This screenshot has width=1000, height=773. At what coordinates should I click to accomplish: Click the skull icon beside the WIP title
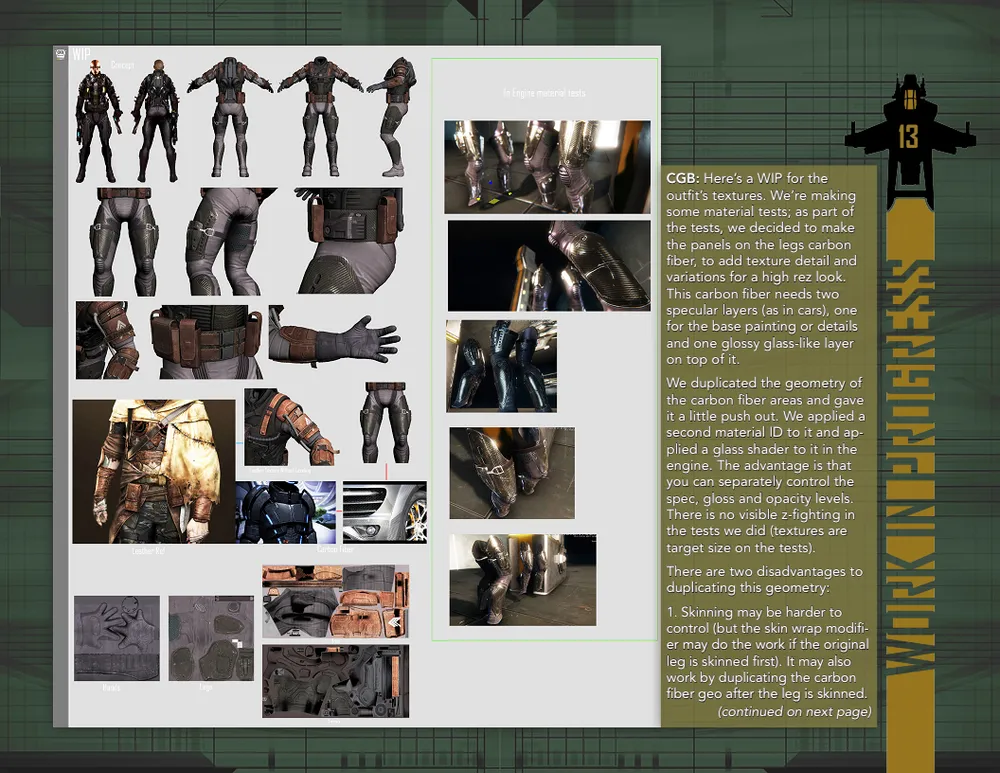[x=61, y=55]
